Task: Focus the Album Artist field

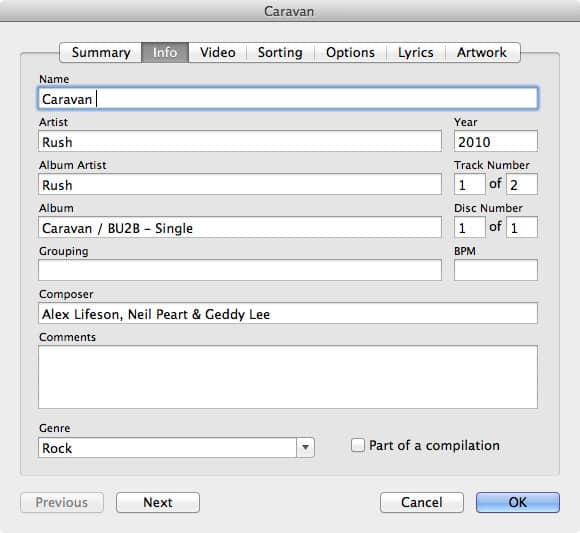Action: (240, 184)
